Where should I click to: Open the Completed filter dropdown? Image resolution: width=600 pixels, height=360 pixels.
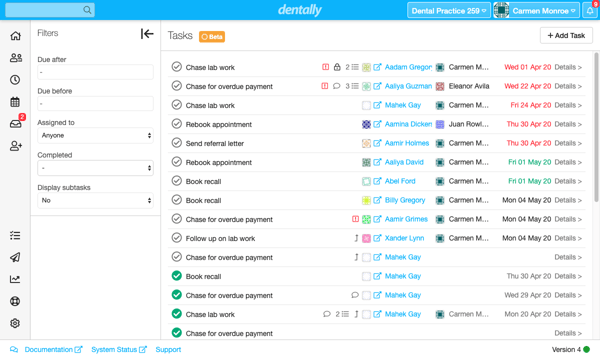coord(95,168)
